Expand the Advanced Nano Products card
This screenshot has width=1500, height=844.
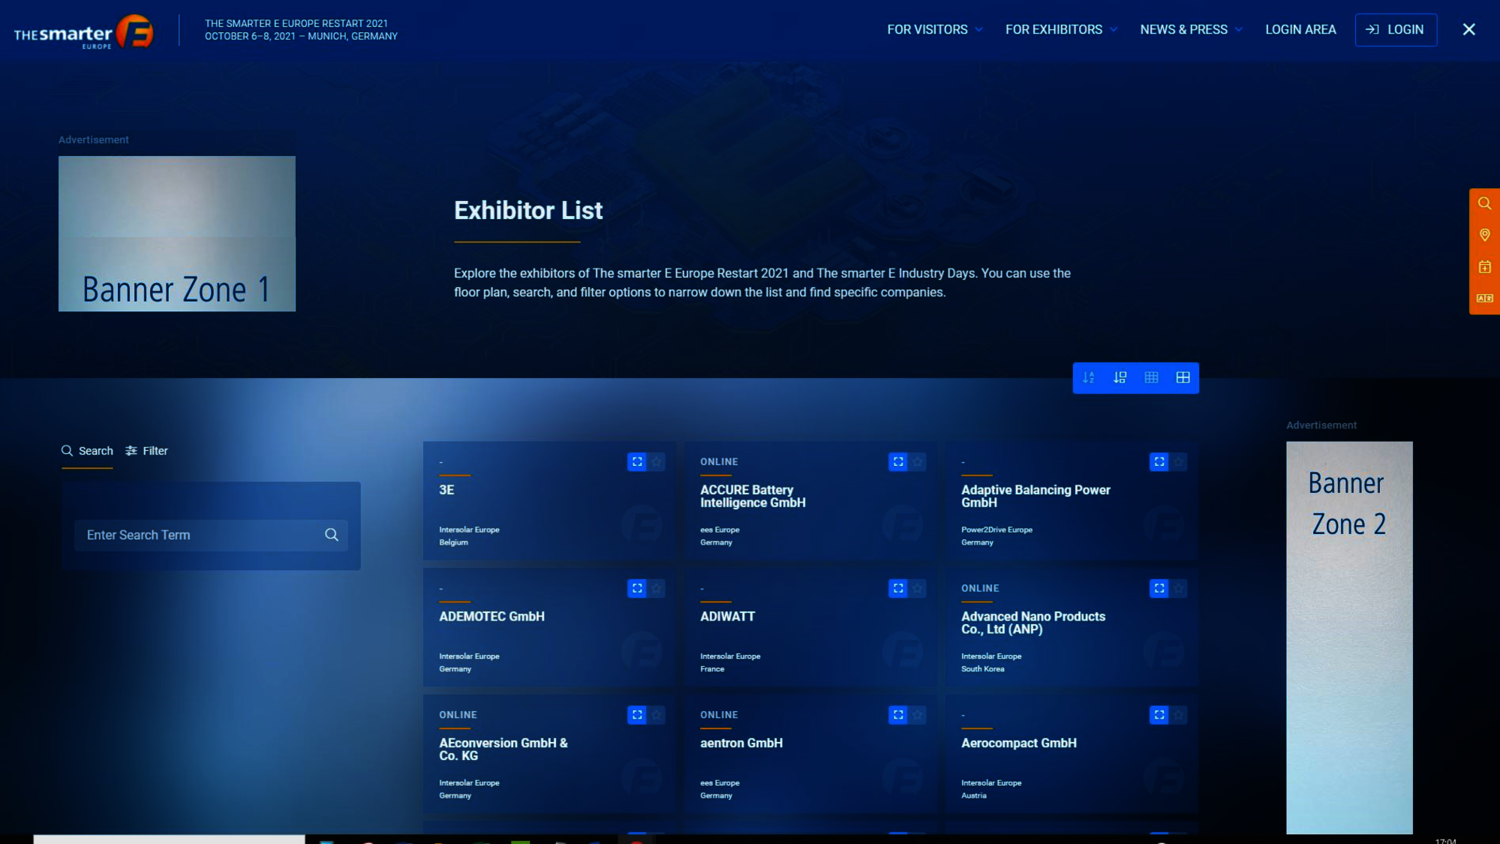(x=1159, y=588)
